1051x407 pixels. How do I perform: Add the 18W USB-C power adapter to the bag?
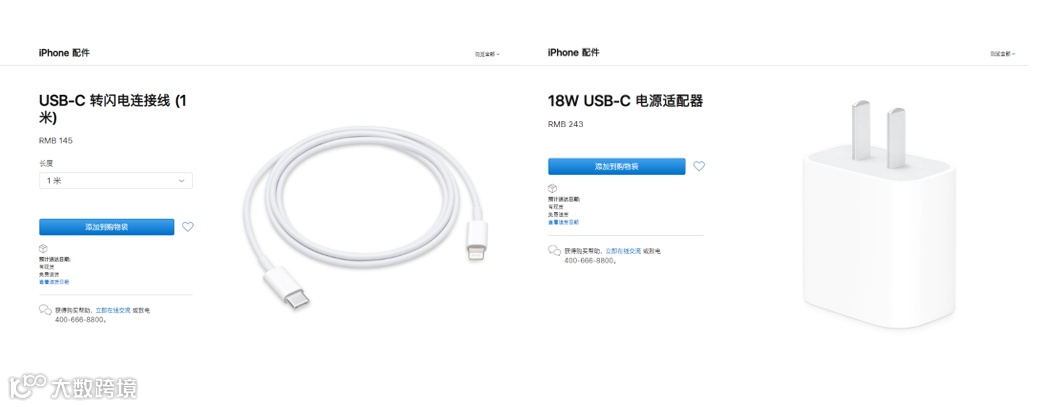pyautogui.click(x=617, y=166)
